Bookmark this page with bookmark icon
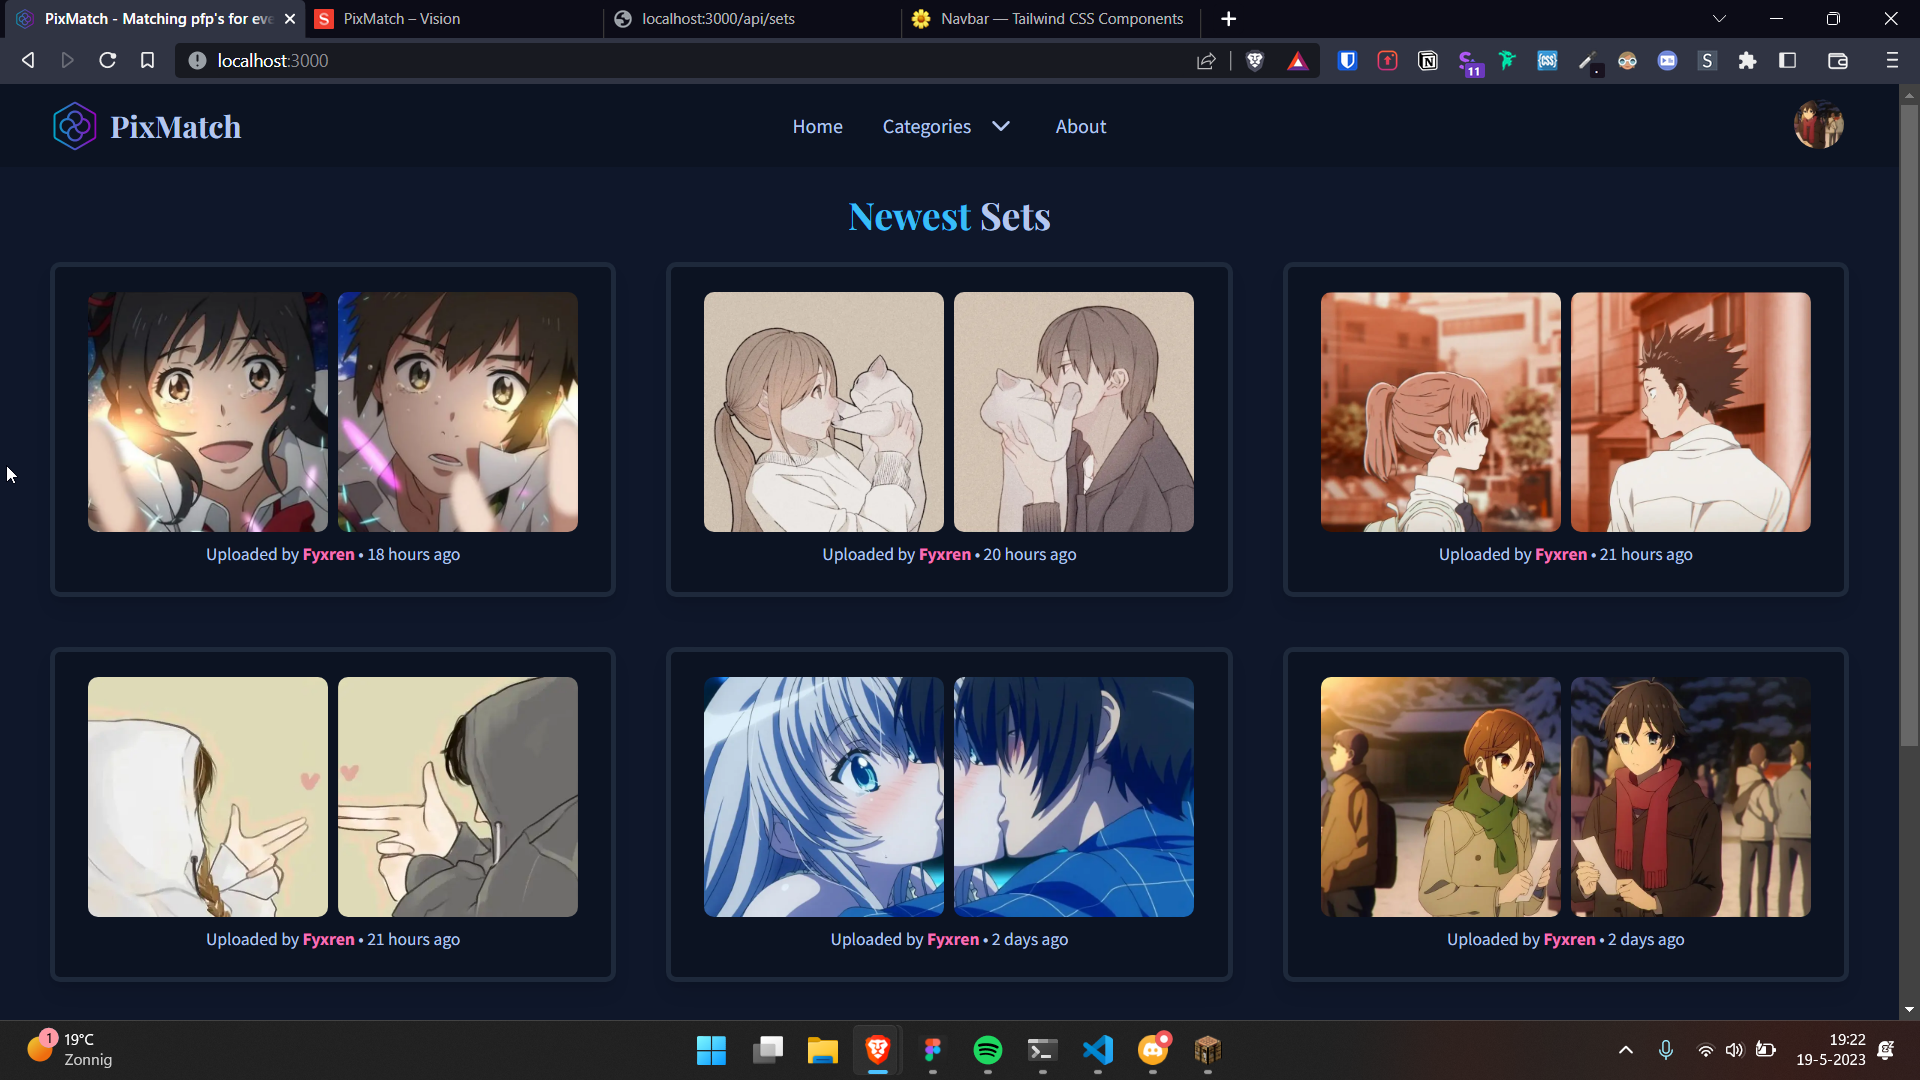This screenshot has height=1080, width=1920. point(147,61)
